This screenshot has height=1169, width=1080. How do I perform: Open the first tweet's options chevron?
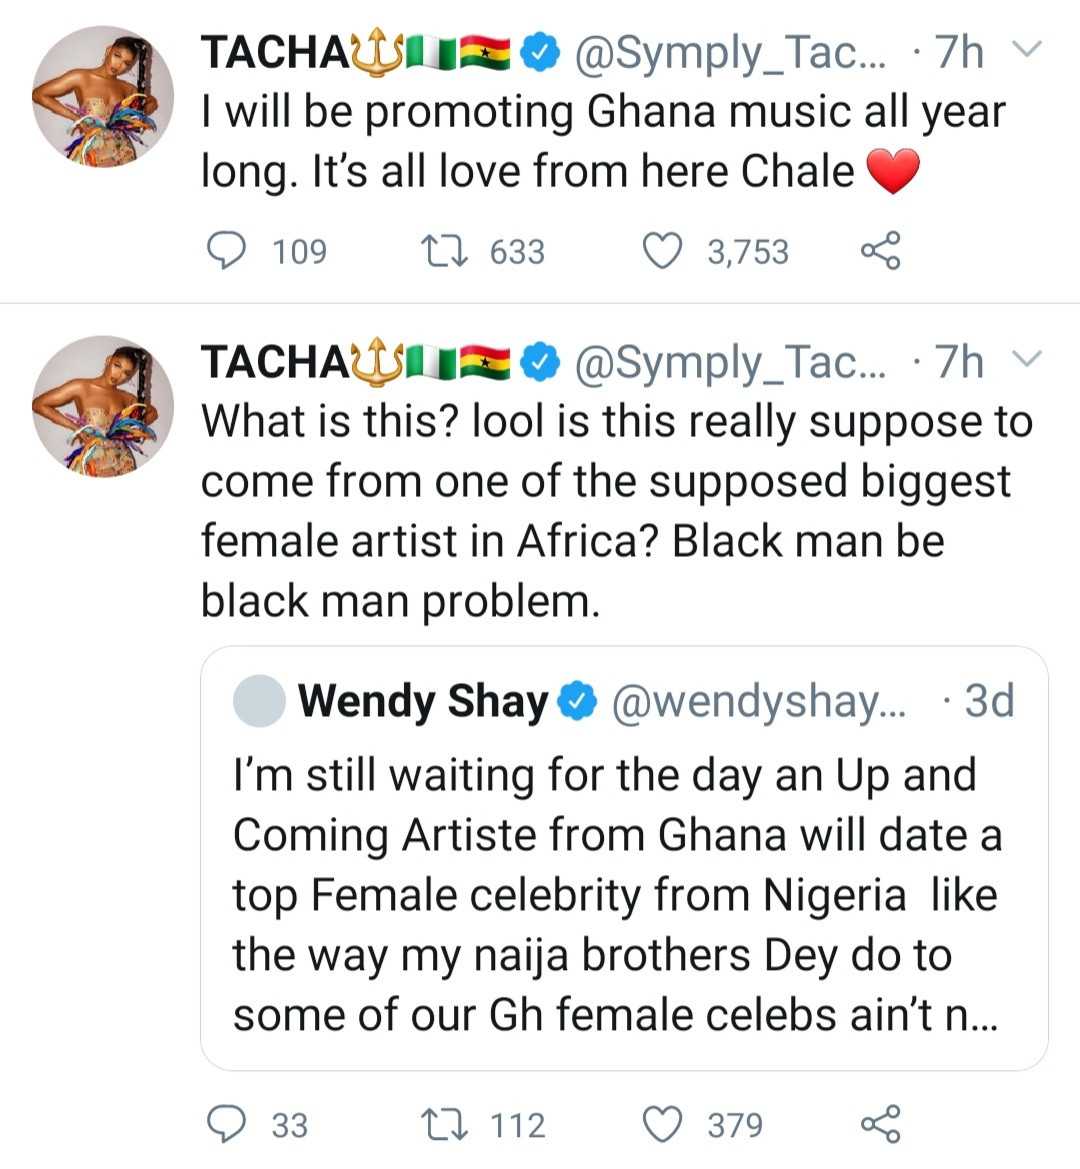(x=1028, y=50)
